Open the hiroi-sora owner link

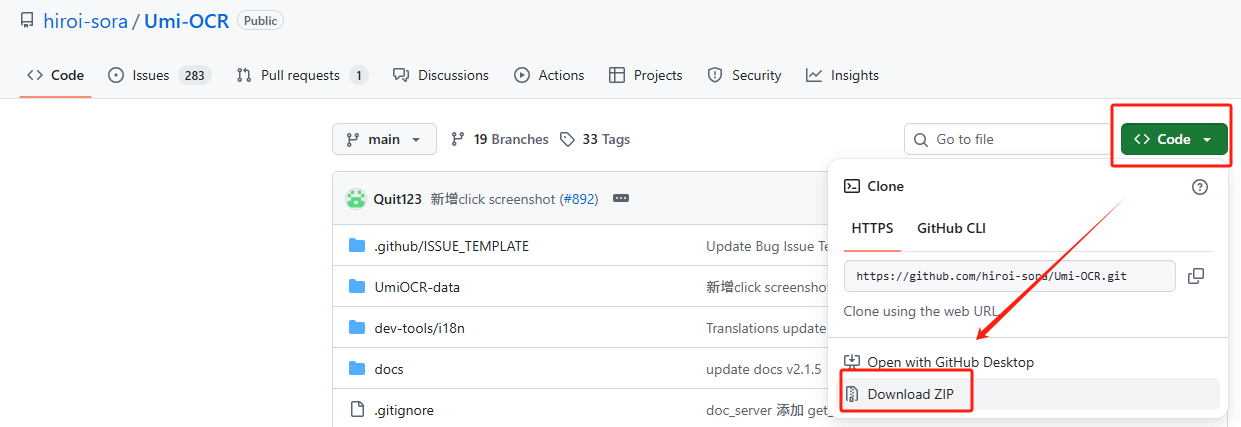[x=85, y=21]
